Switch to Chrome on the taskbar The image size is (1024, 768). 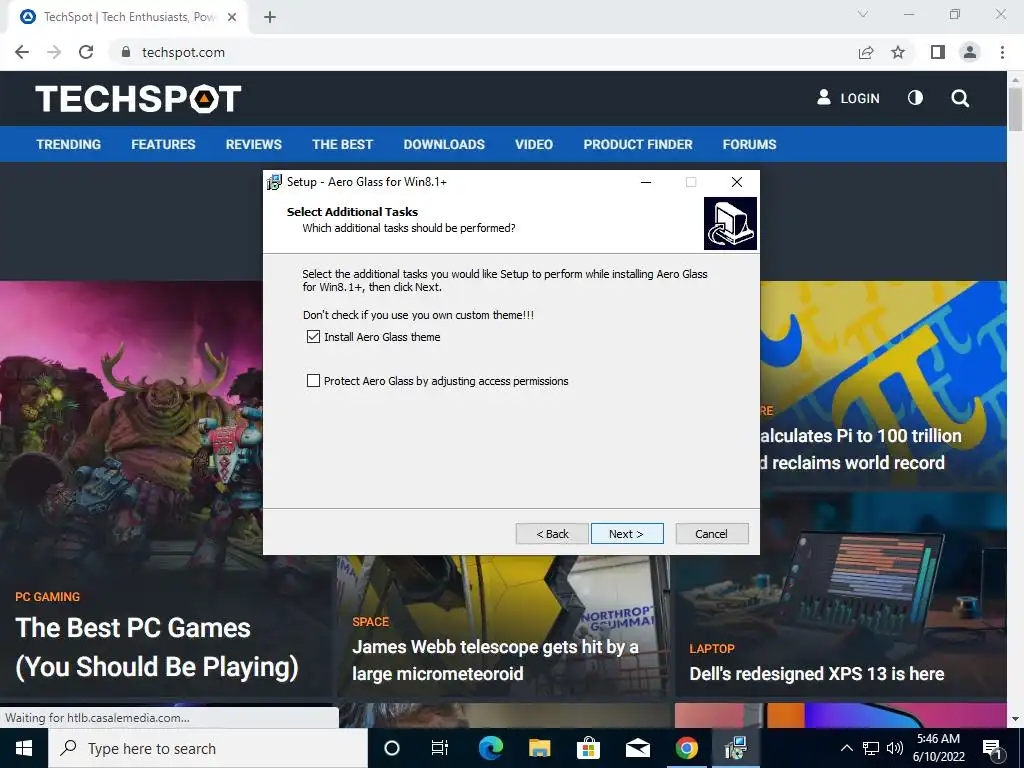pos(686,748)
